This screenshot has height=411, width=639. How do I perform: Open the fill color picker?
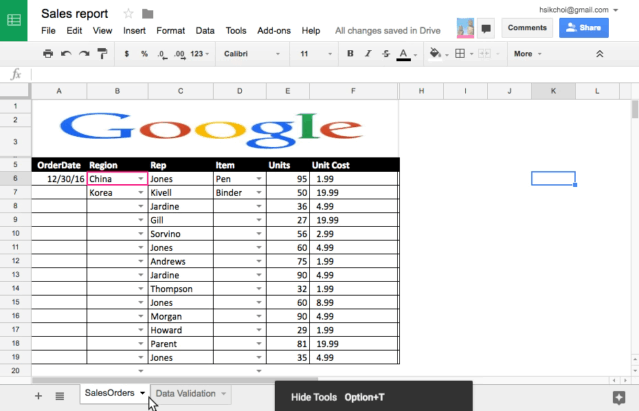[435, 53]
